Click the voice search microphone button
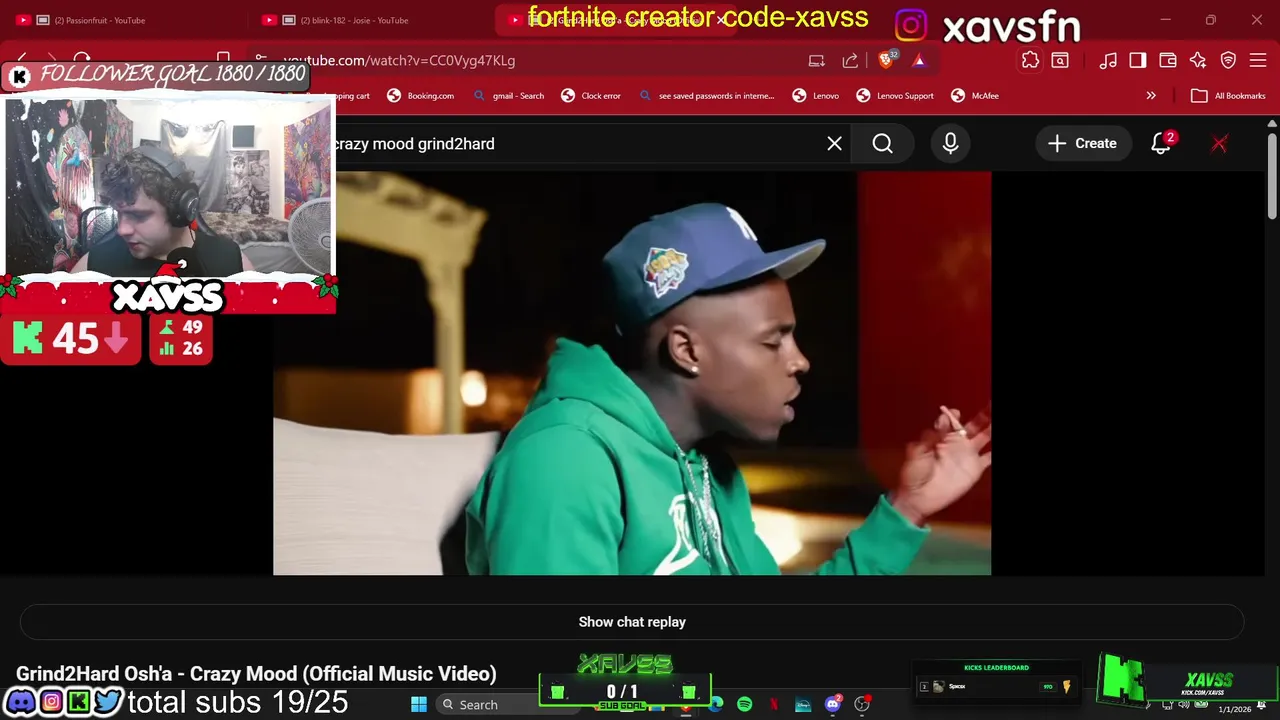Viewport: 1280px width, 720px height. pyautogui.click(x=950, y=144)
